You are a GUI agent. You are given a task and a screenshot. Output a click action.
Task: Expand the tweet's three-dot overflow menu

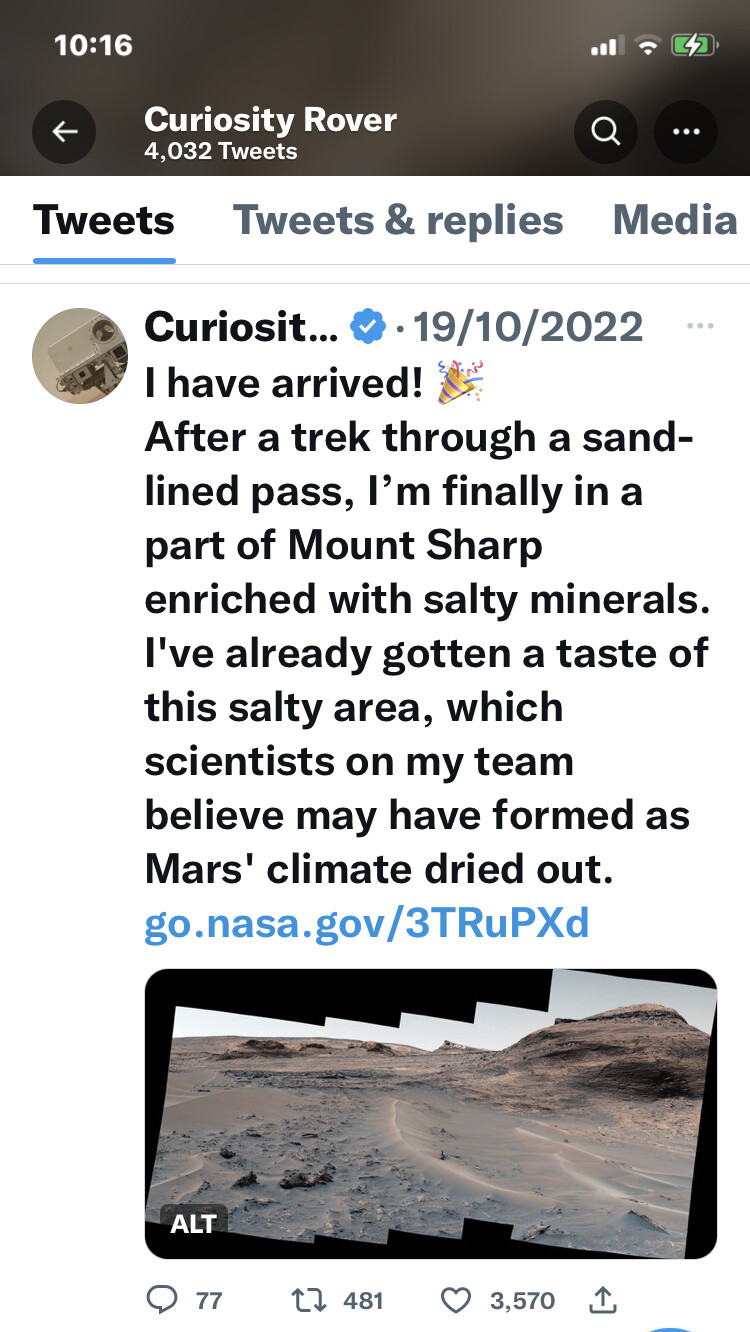(x=701, y=326)
